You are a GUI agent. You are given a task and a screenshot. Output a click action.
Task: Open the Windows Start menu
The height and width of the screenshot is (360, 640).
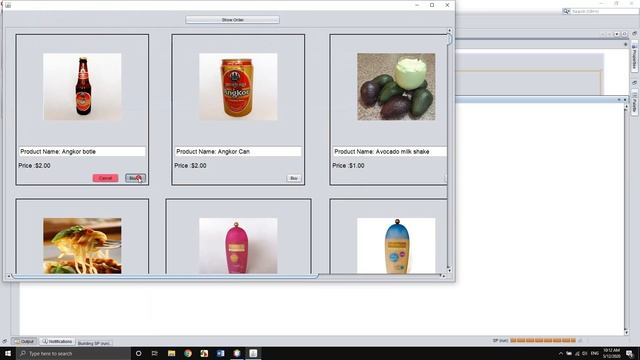pos(8,353)
